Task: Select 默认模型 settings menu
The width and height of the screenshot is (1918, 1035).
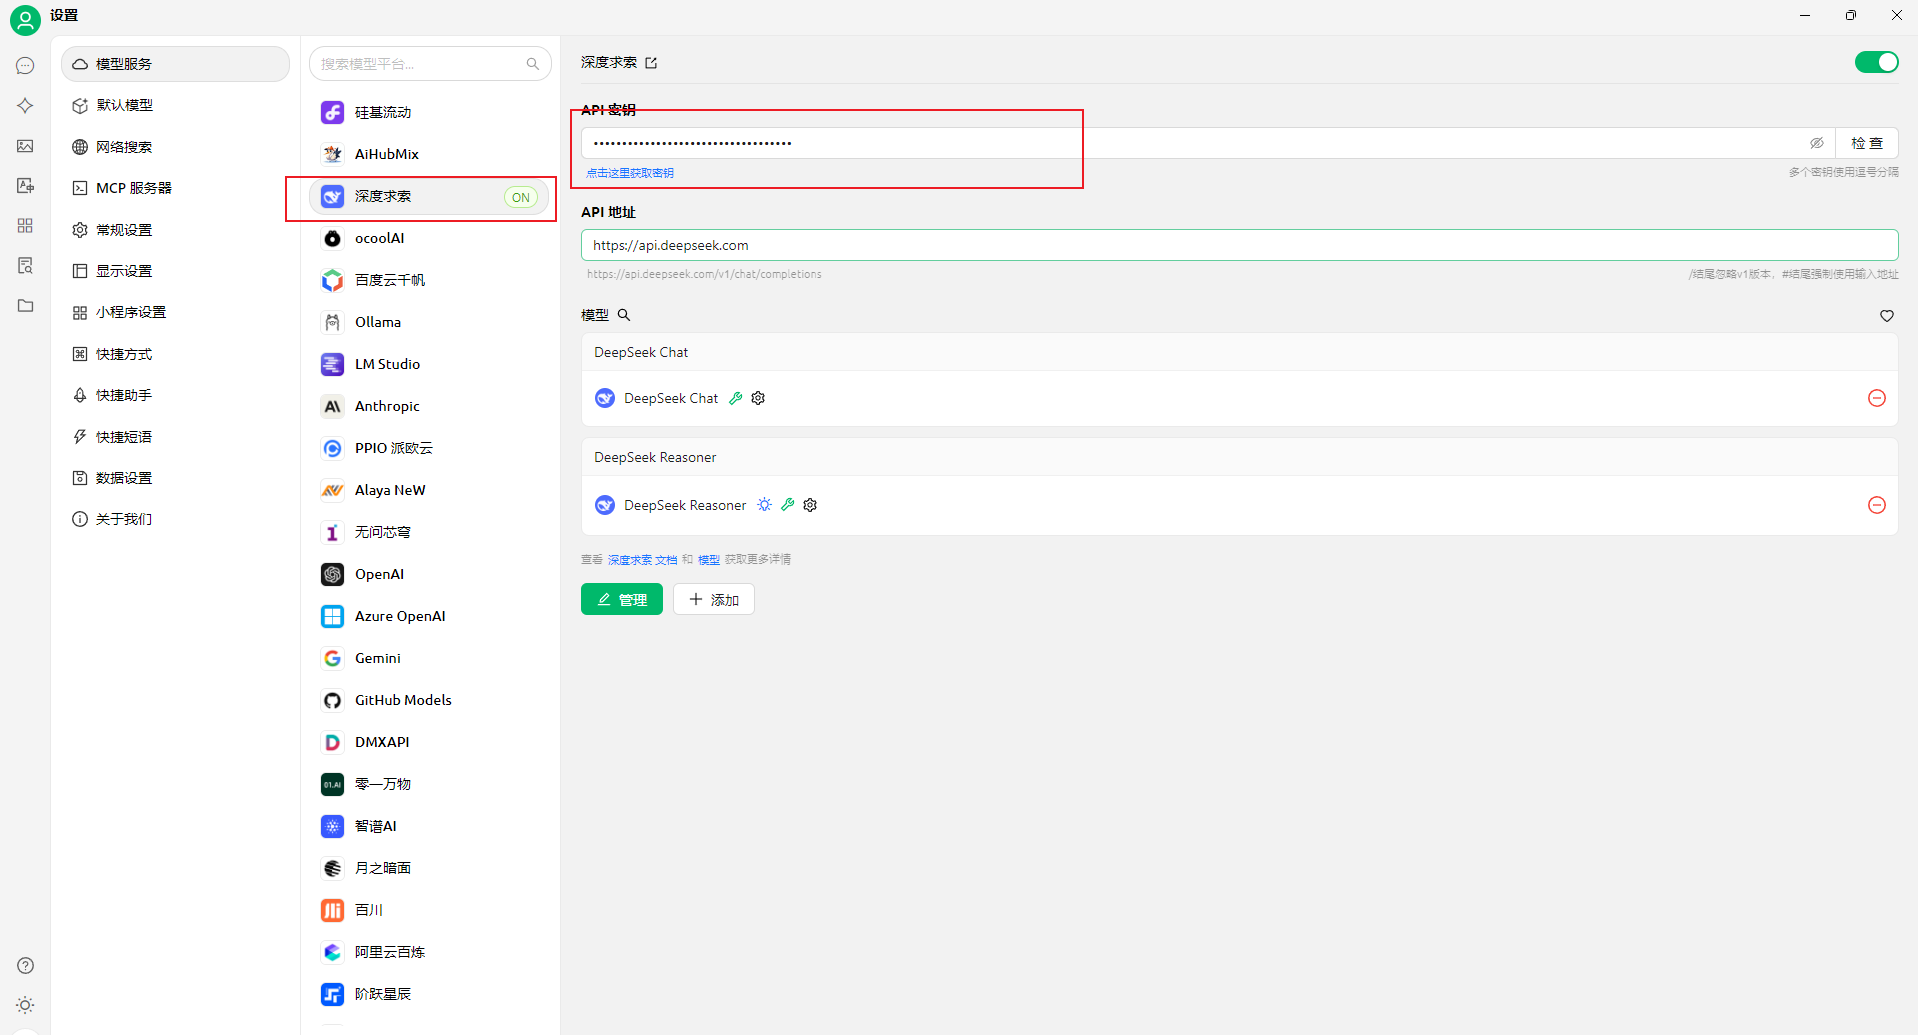Action: pyautogui.click(x=175, y=105)
